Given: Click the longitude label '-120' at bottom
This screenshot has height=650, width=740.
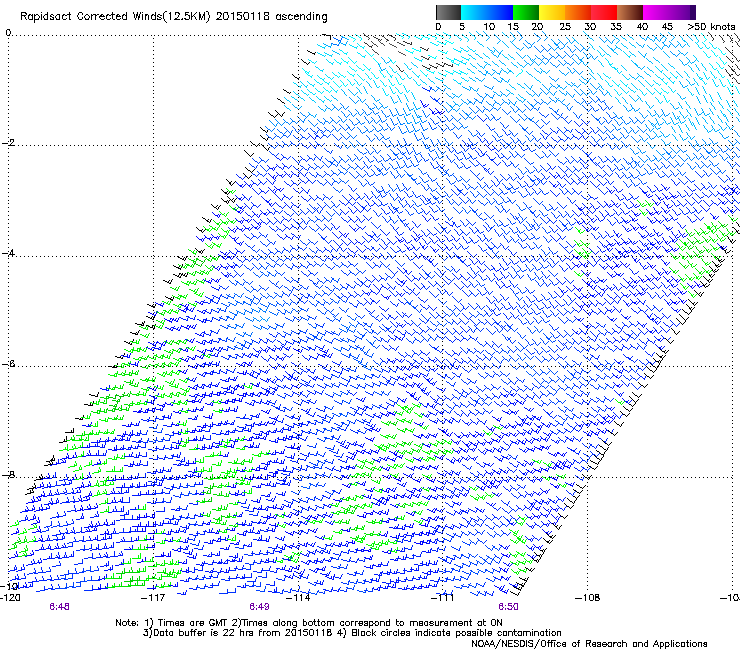Looking at the screenshot, I should 10,597.
